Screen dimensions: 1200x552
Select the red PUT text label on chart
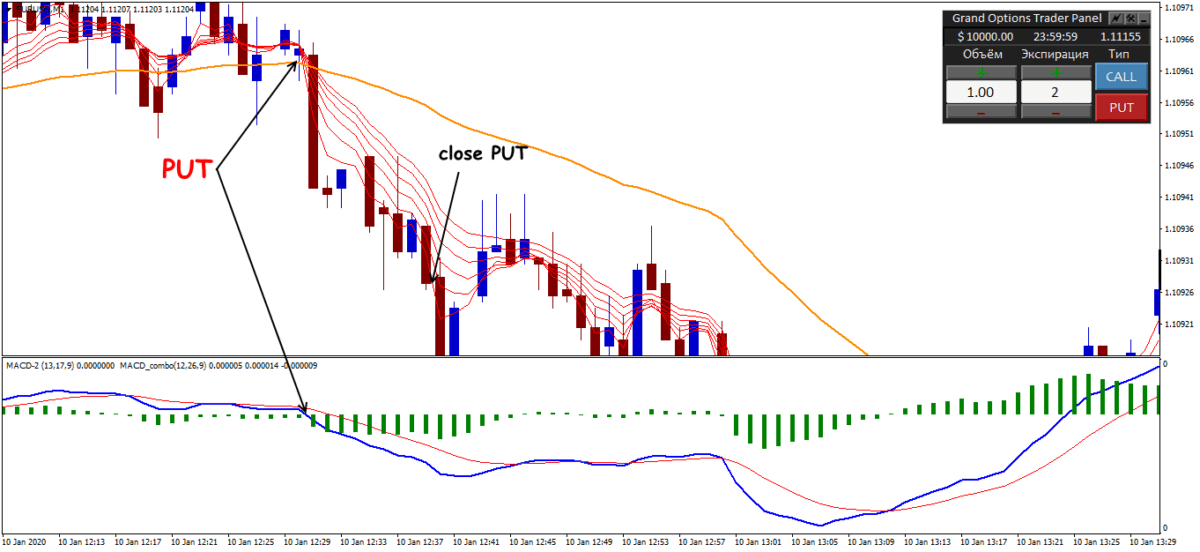tap(186, 168)
